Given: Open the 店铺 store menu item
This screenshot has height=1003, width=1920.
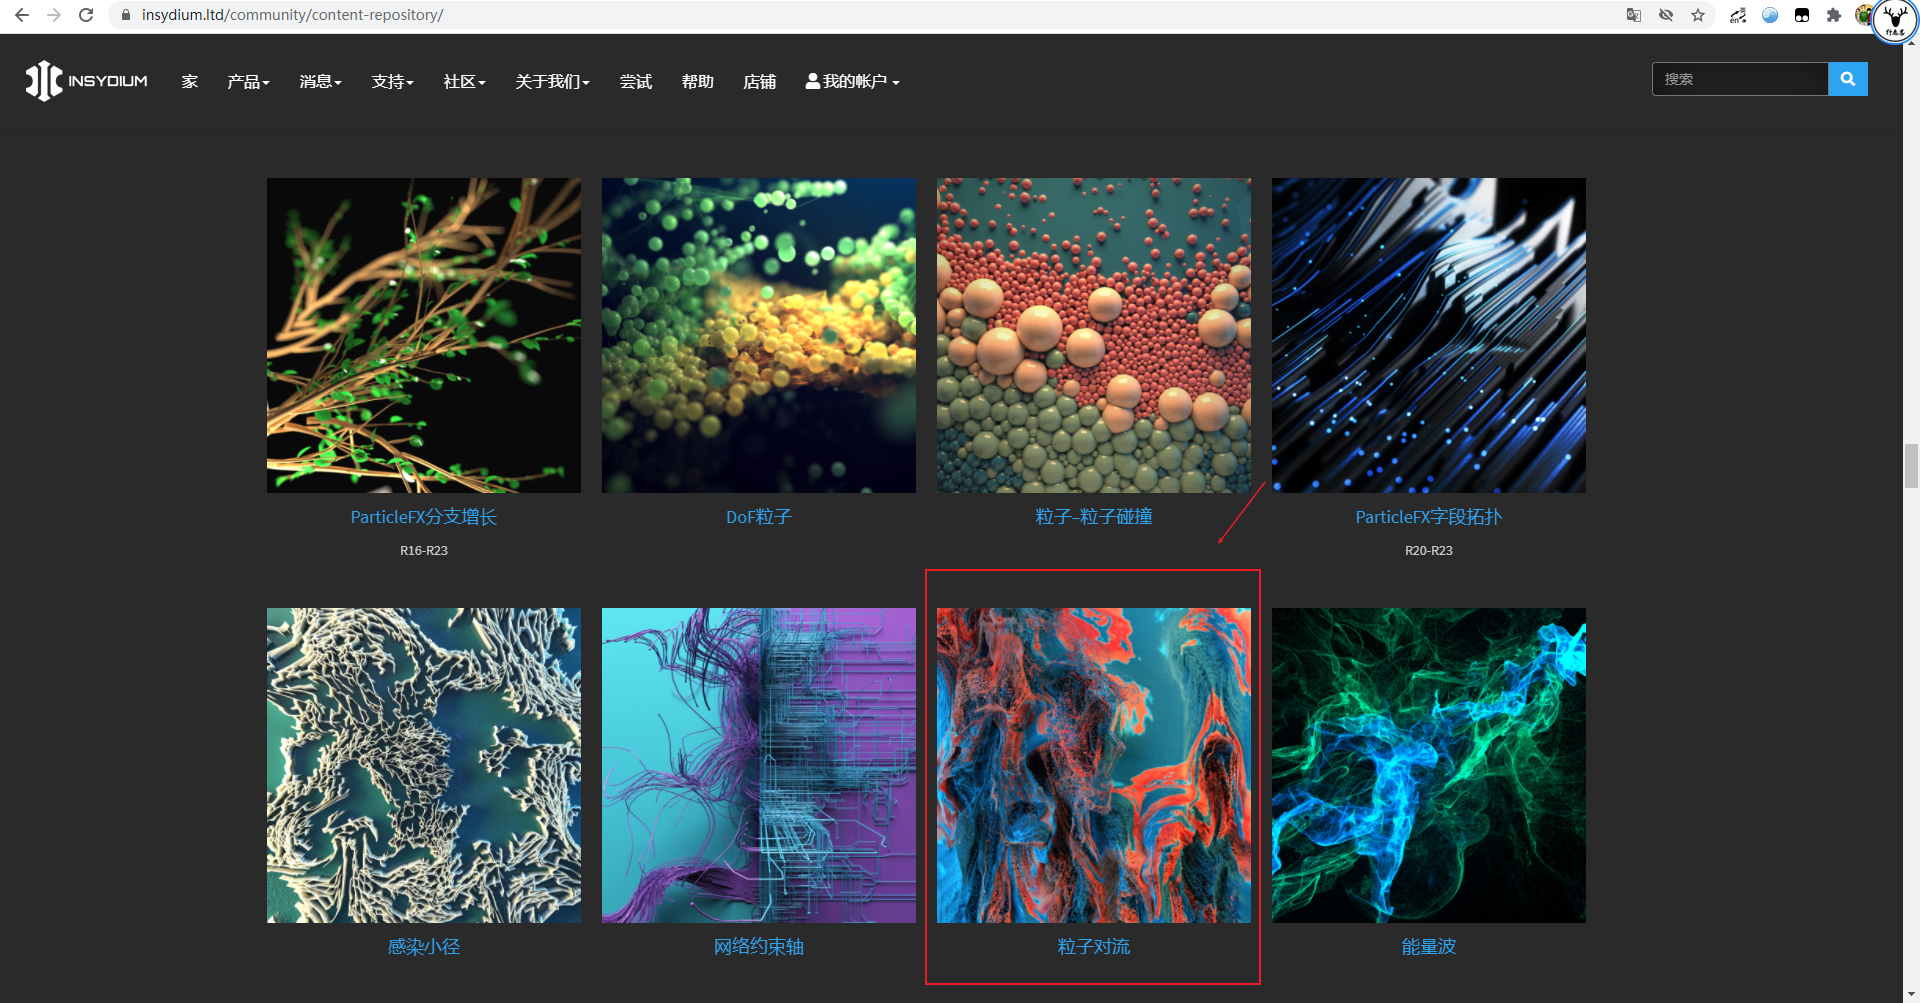Looking at the screenshot, I should click(x=760, y=82).
